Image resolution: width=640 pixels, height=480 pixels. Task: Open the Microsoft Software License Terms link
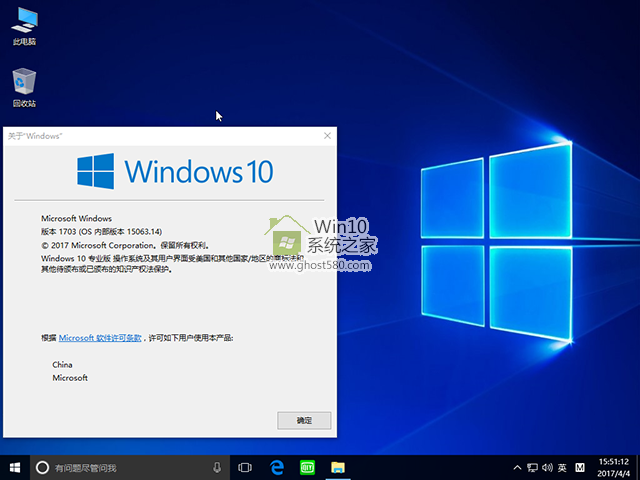click(101, 339)
